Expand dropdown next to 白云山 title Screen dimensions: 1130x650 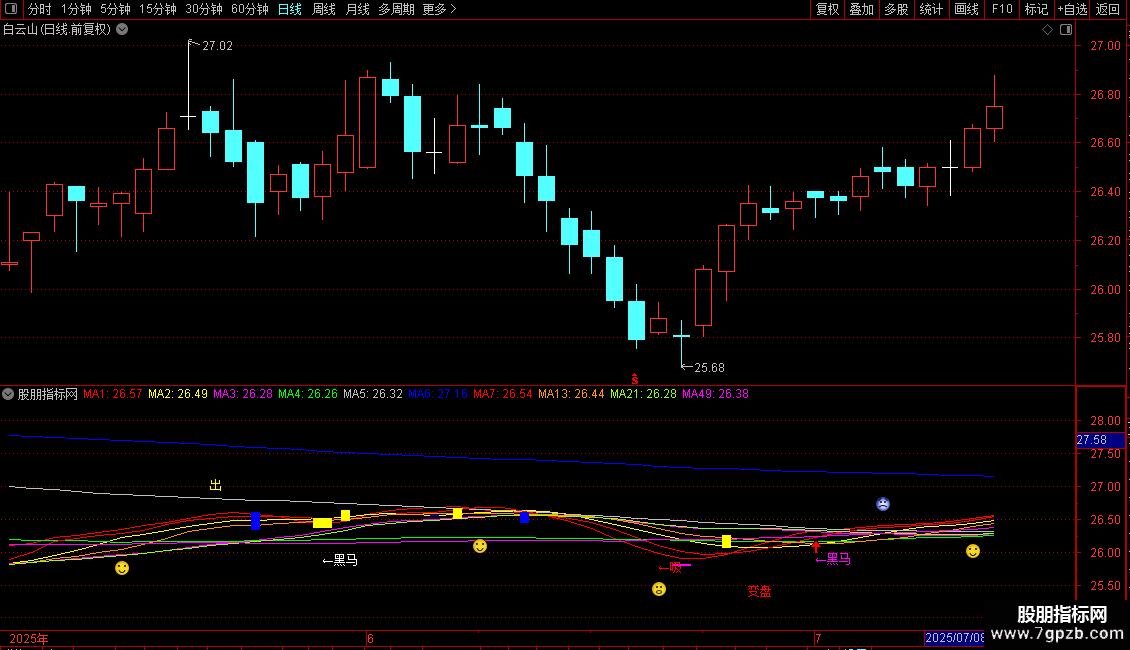[x=123, y=29]
